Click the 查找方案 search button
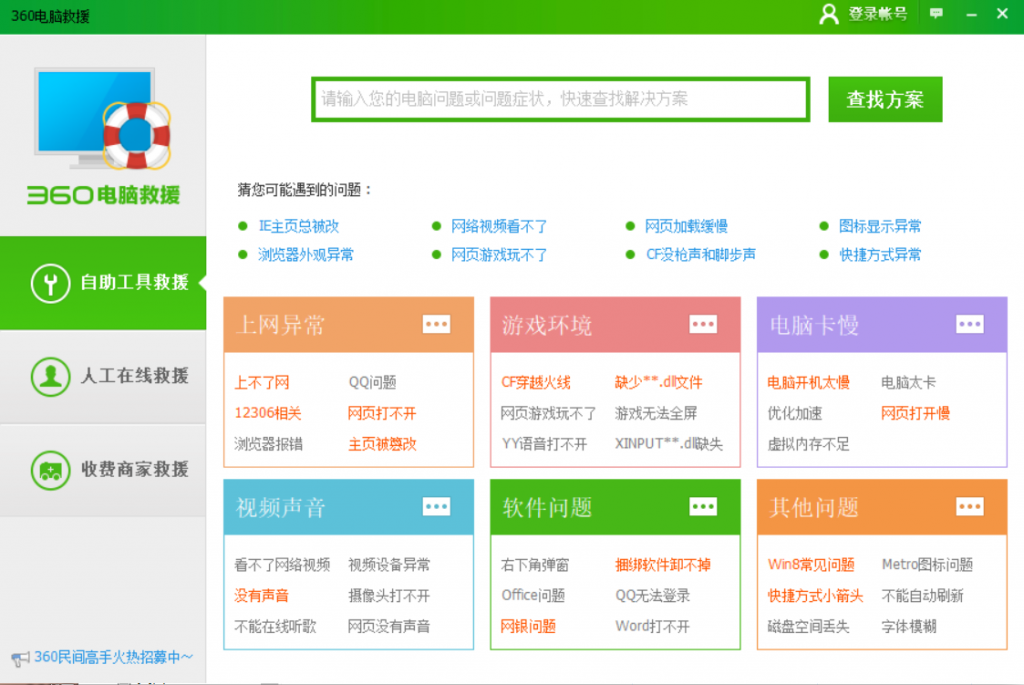The image size is (1024, 685). [885, 99]
